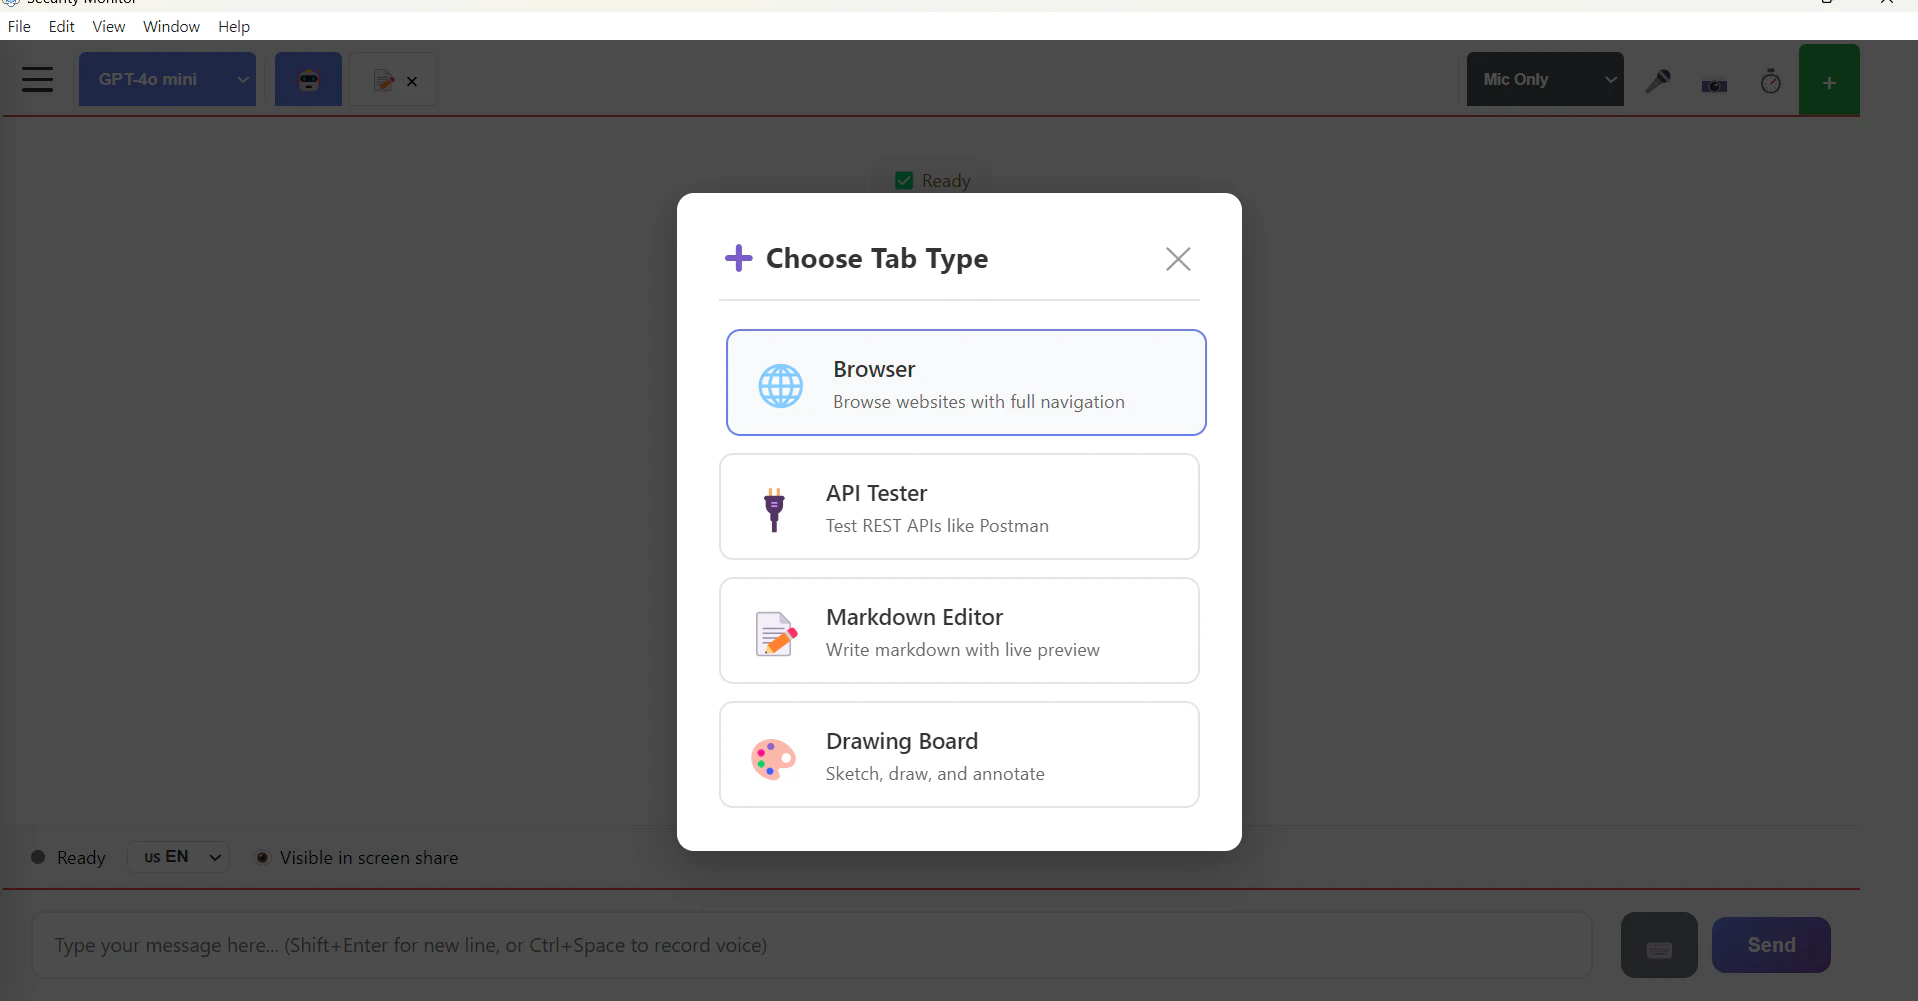Open the hamburger menu icon
Screen dimensions: 1918x1001
tap(38, 79)
